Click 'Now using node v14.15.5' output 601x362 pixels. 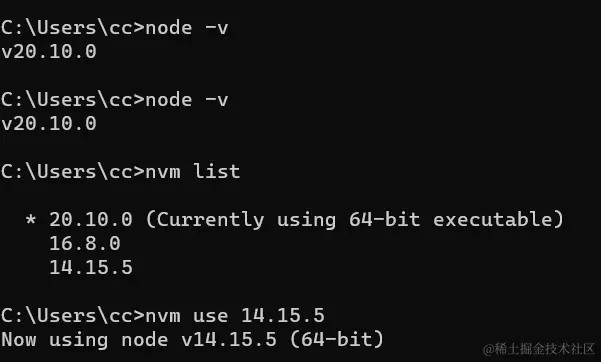[x=139, y=340]
